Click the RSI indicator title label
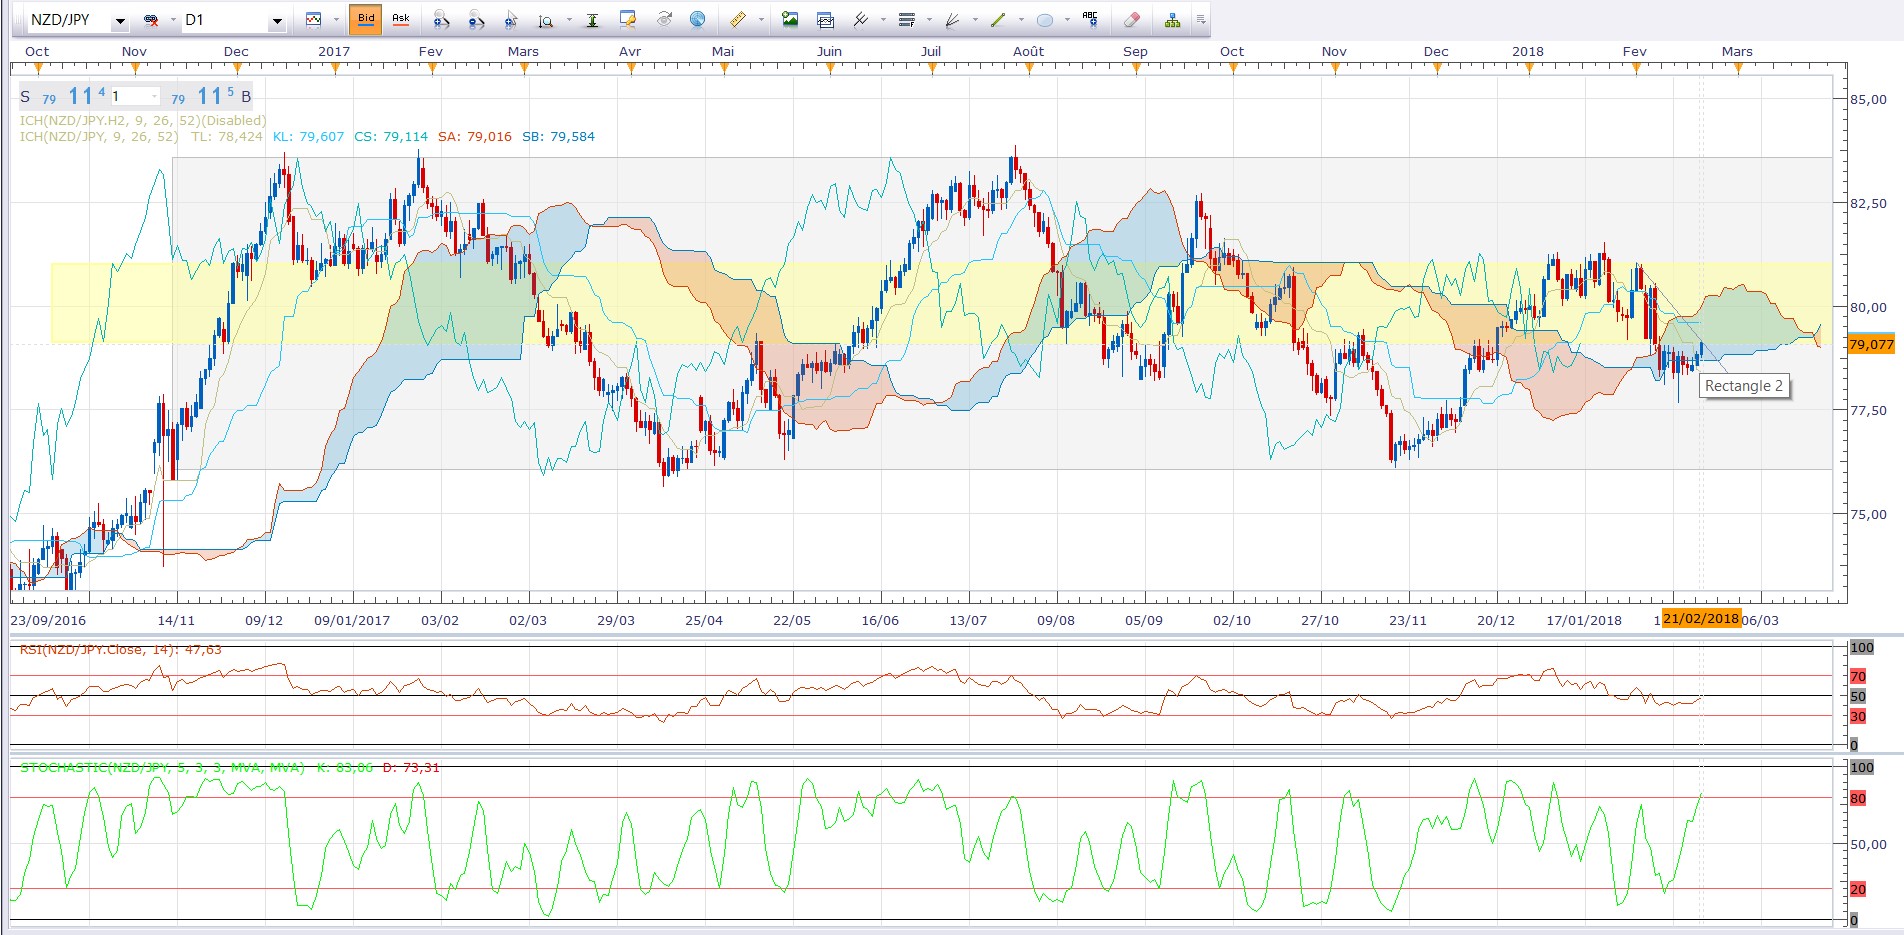 click(120, 649)
